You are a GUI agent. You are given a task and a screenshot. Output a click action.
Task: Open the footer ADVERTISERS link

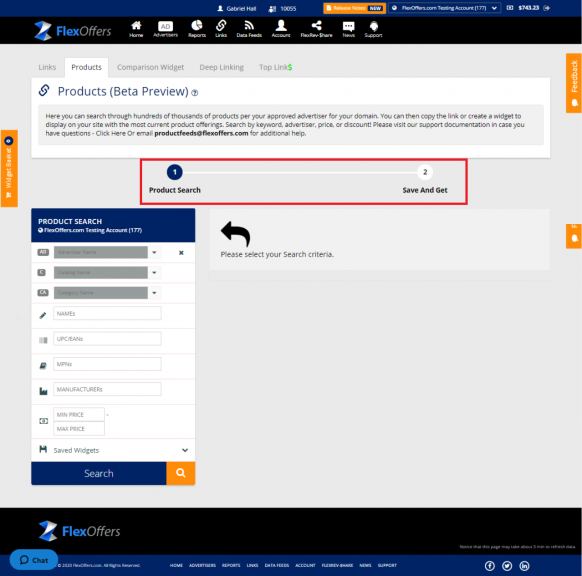click(x=202, y=565)
